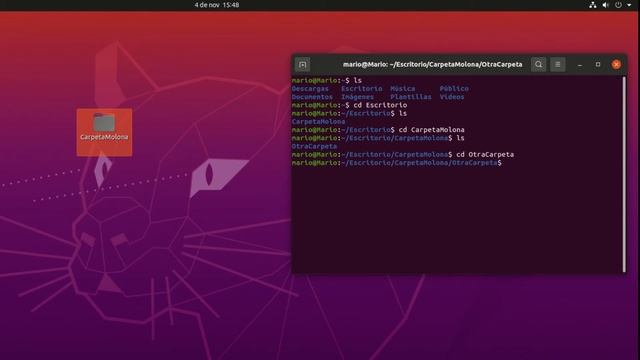This screenshot has height=360, width=640.
Task: Click the terminal window title text
Action: tap(432, 64)
